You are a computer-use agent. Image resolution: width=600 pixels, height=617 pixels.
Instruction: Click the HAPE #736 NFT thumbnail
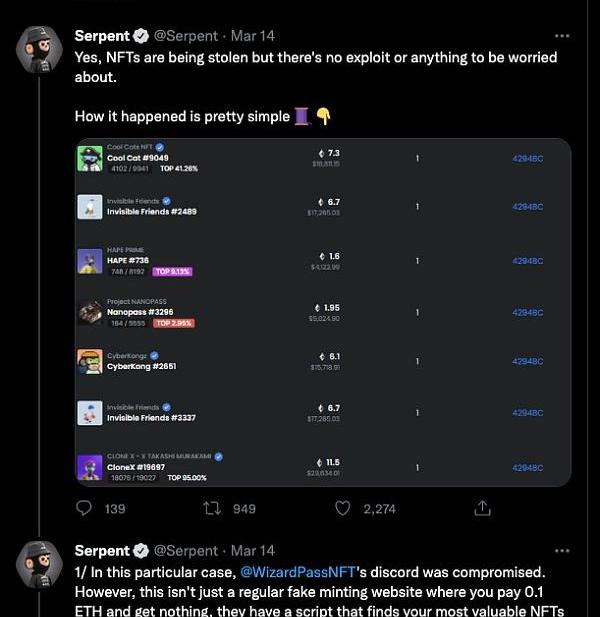coord(90,260)
